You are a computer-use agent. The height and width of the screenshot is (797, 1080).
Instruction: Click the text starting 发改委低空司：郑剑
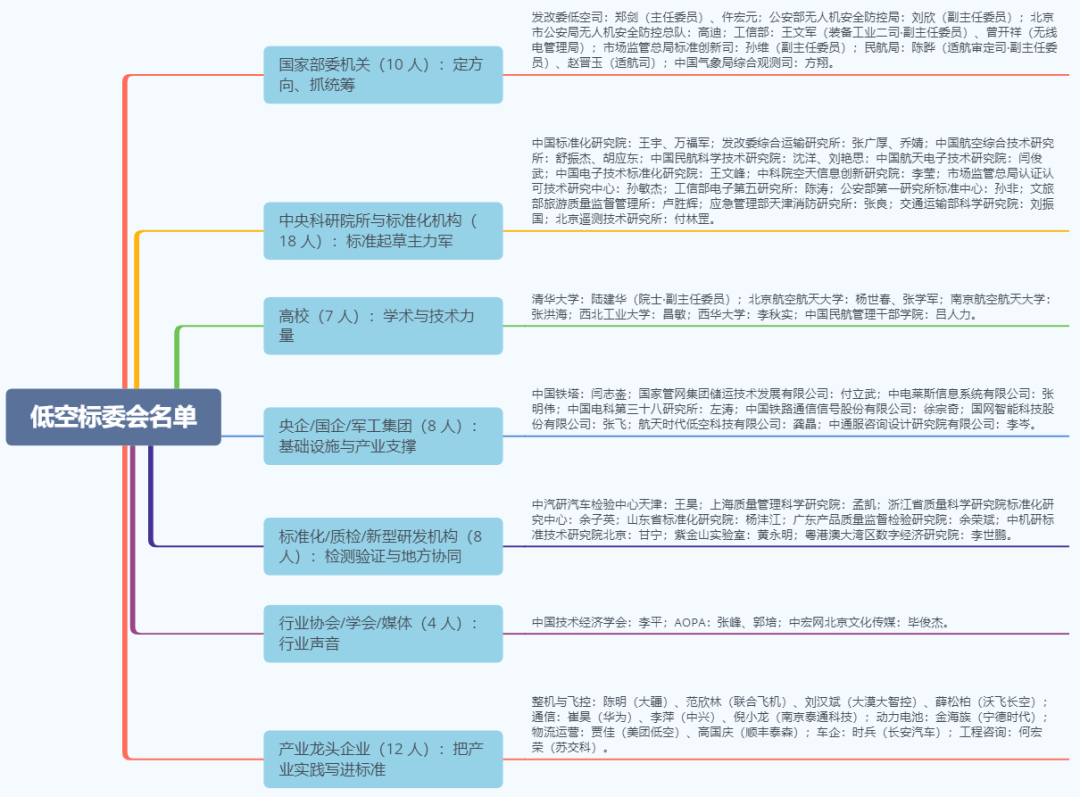click(x=793, y=40)
